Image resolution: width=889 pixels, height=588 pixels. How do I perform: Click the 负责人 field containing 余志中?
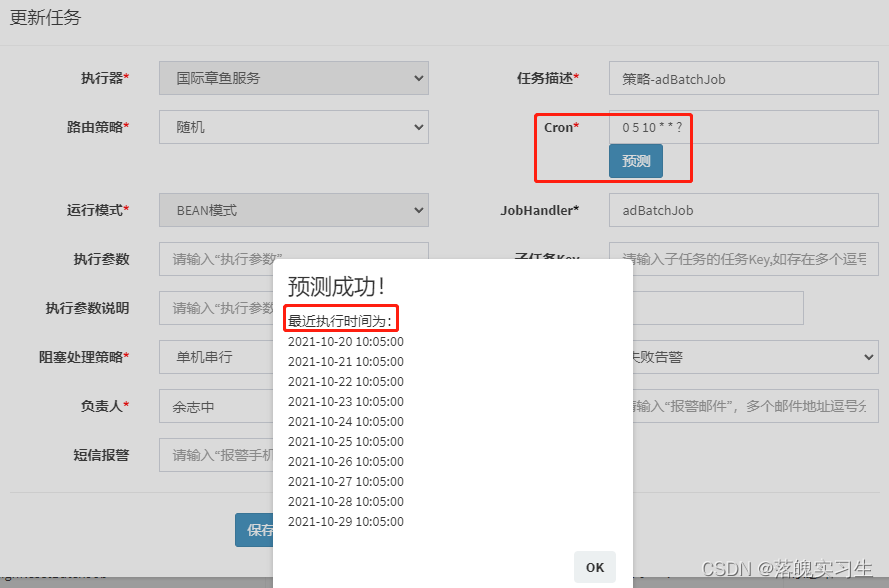click(216, 406)
